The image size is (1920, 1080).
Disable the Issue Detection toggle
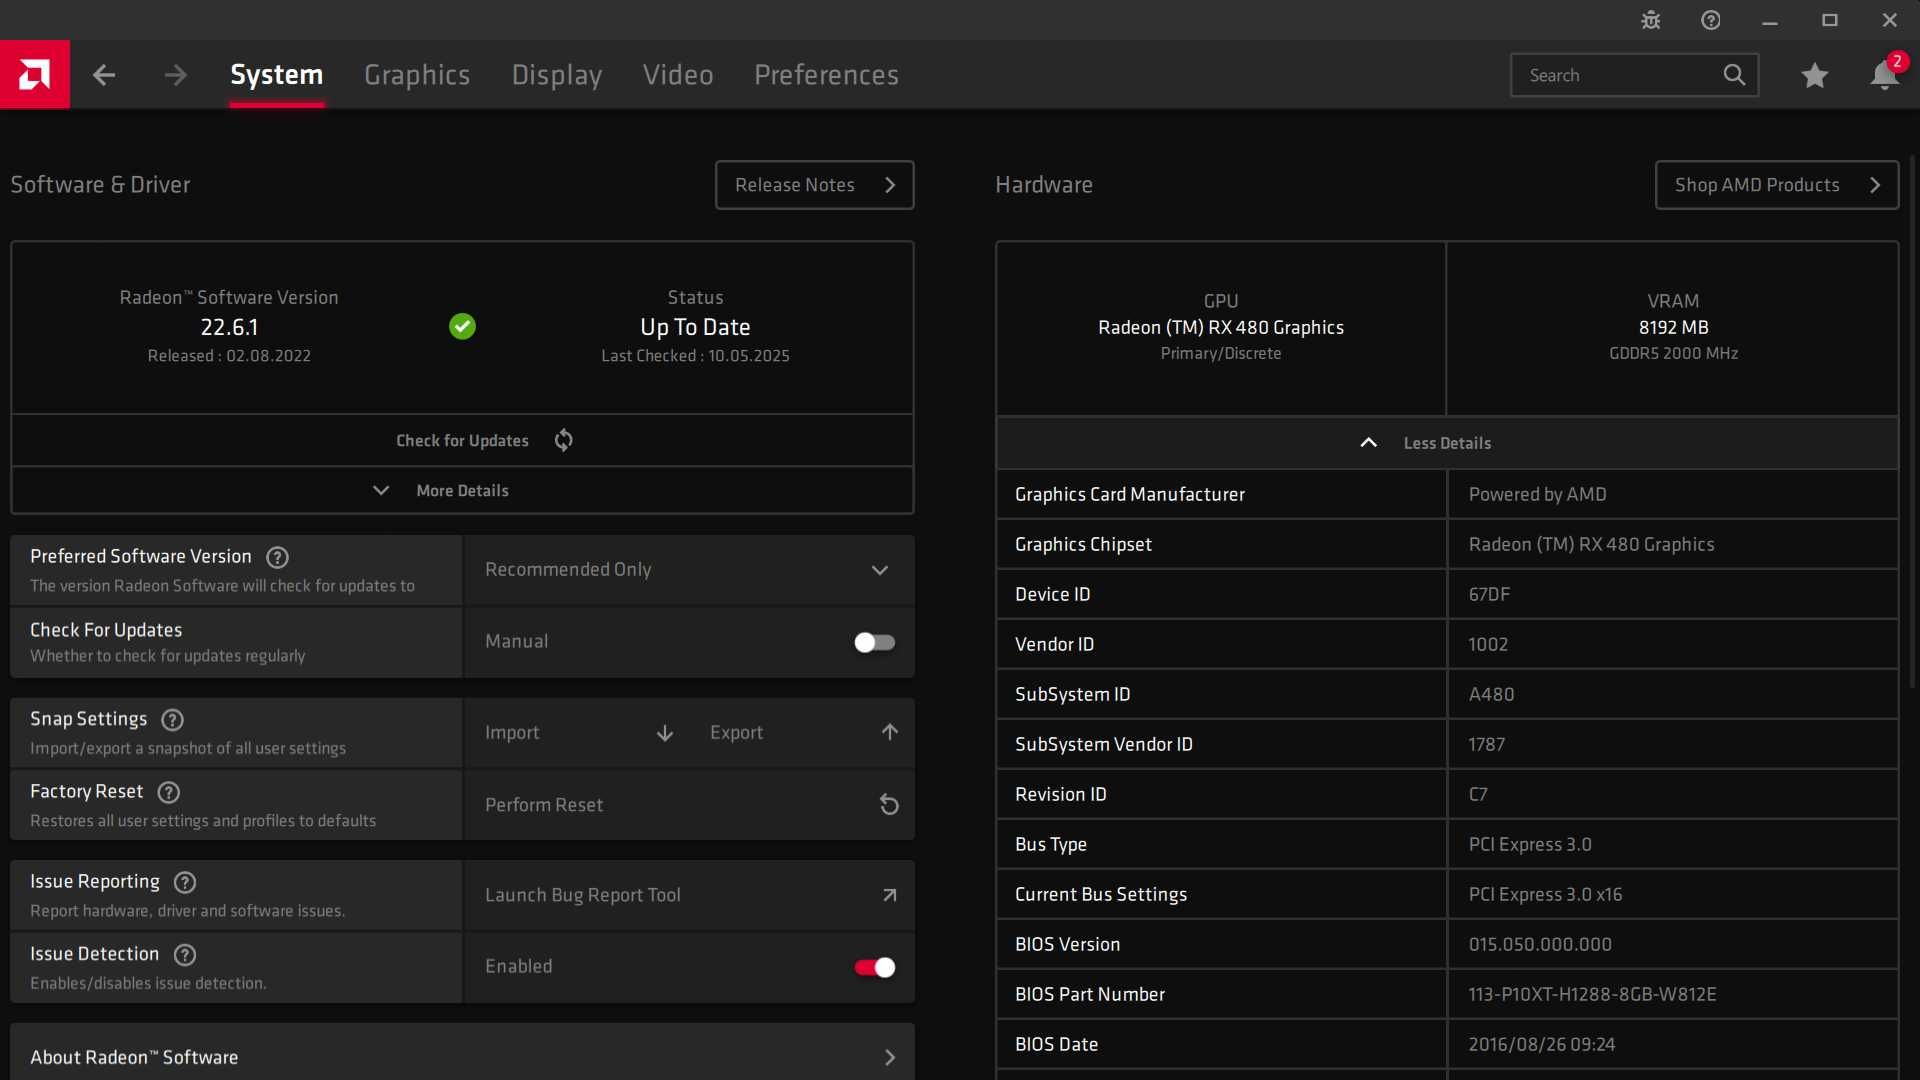coord(874,967)
